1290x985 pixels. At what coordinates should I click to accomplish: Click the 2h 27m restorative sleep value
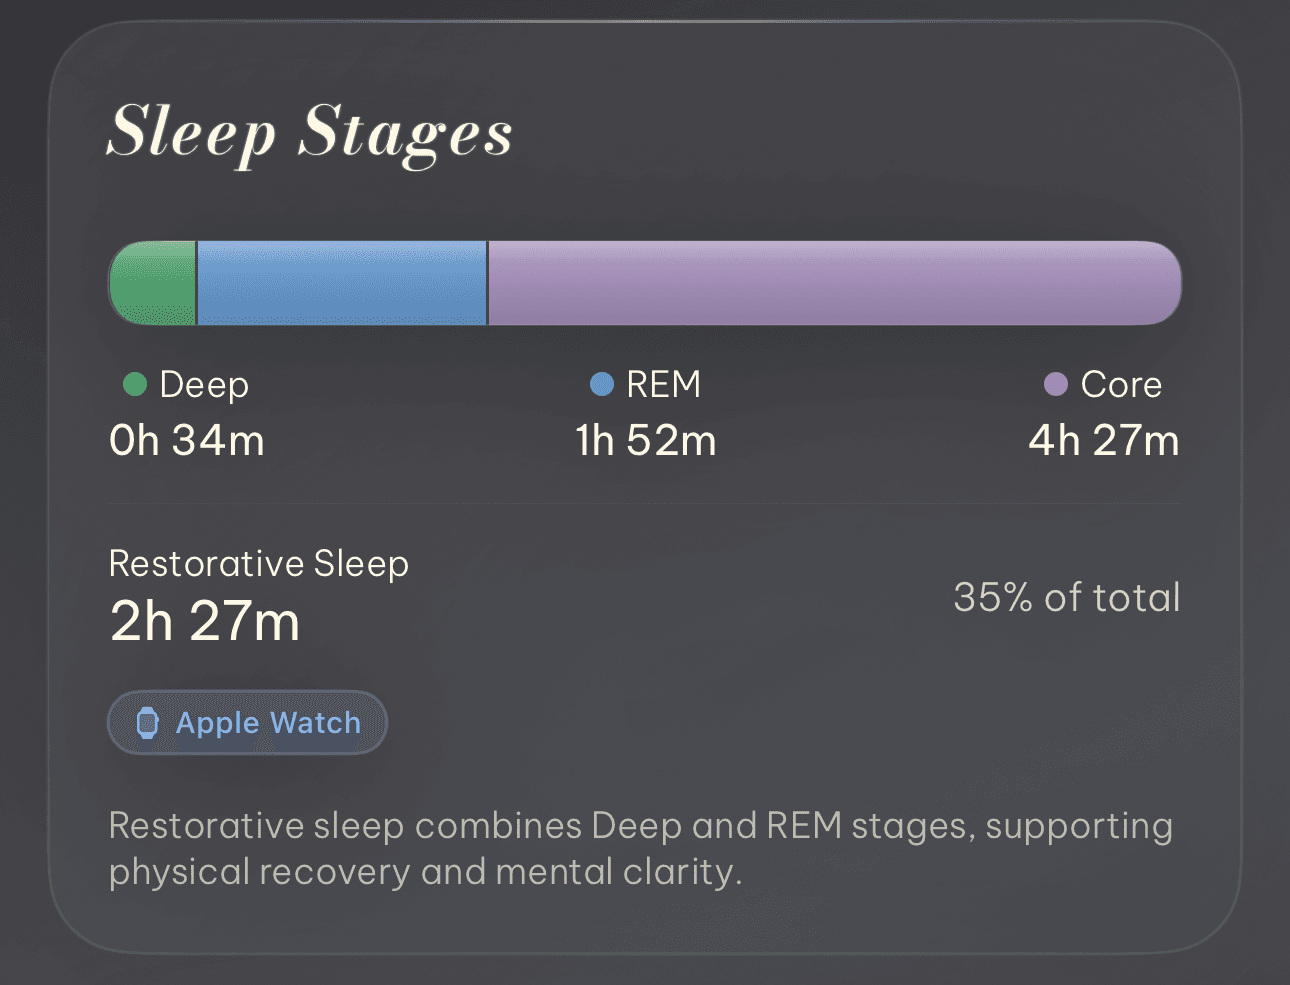204,620
